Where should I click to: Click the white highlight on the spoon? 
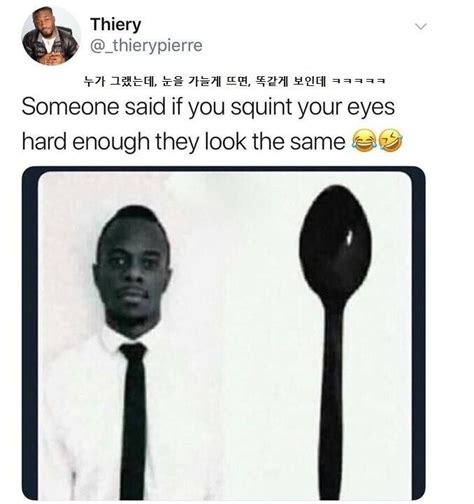click(x=349, y=238)
